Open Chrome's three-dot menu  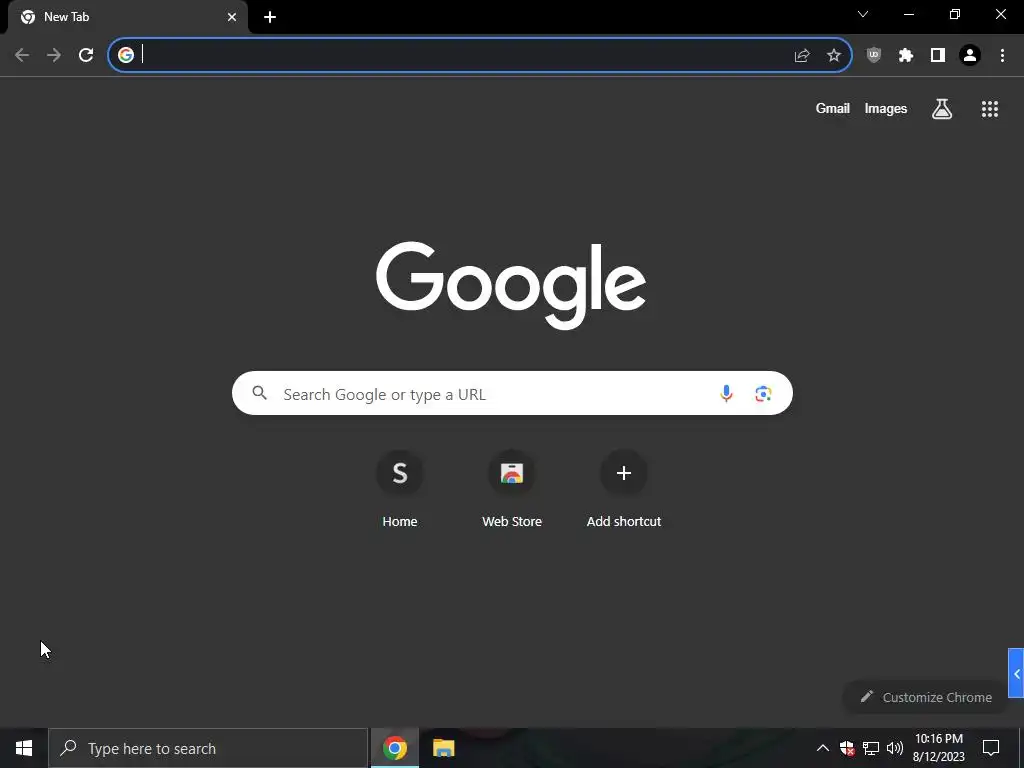1002,56
